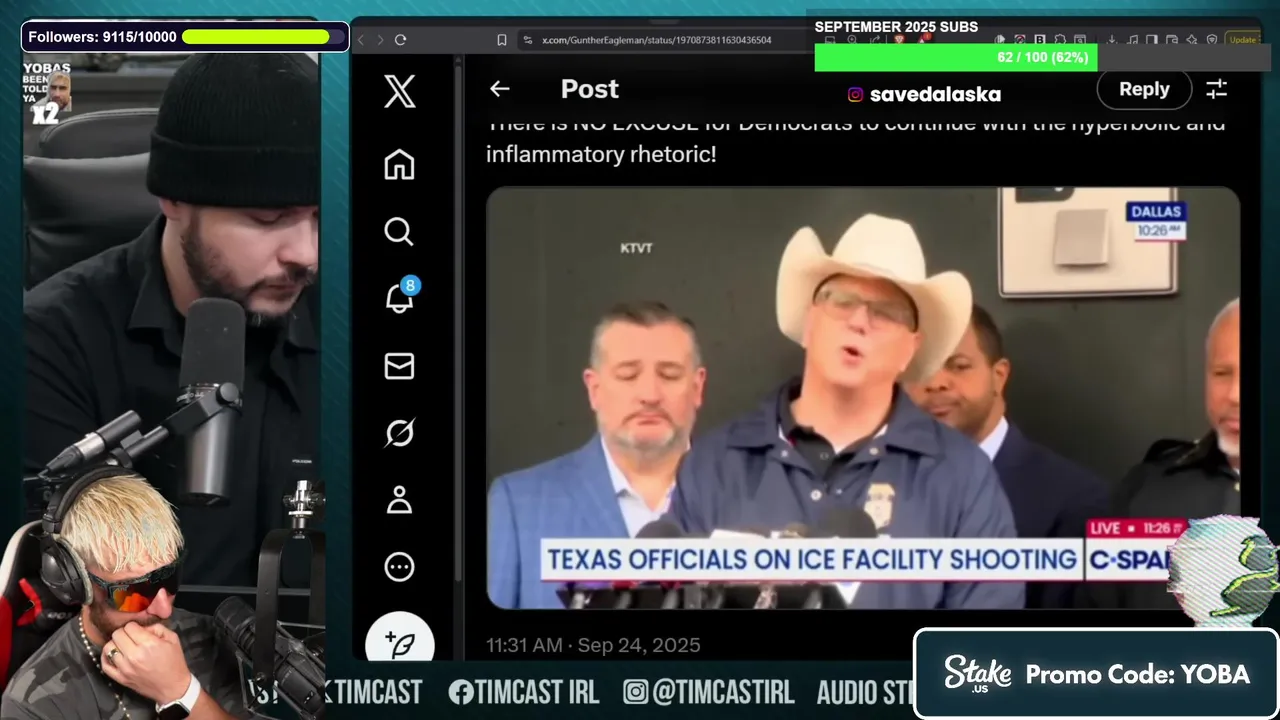Open Notifications bell with 8 badge
Screen dimensions: 1280x720
[401, 297]
